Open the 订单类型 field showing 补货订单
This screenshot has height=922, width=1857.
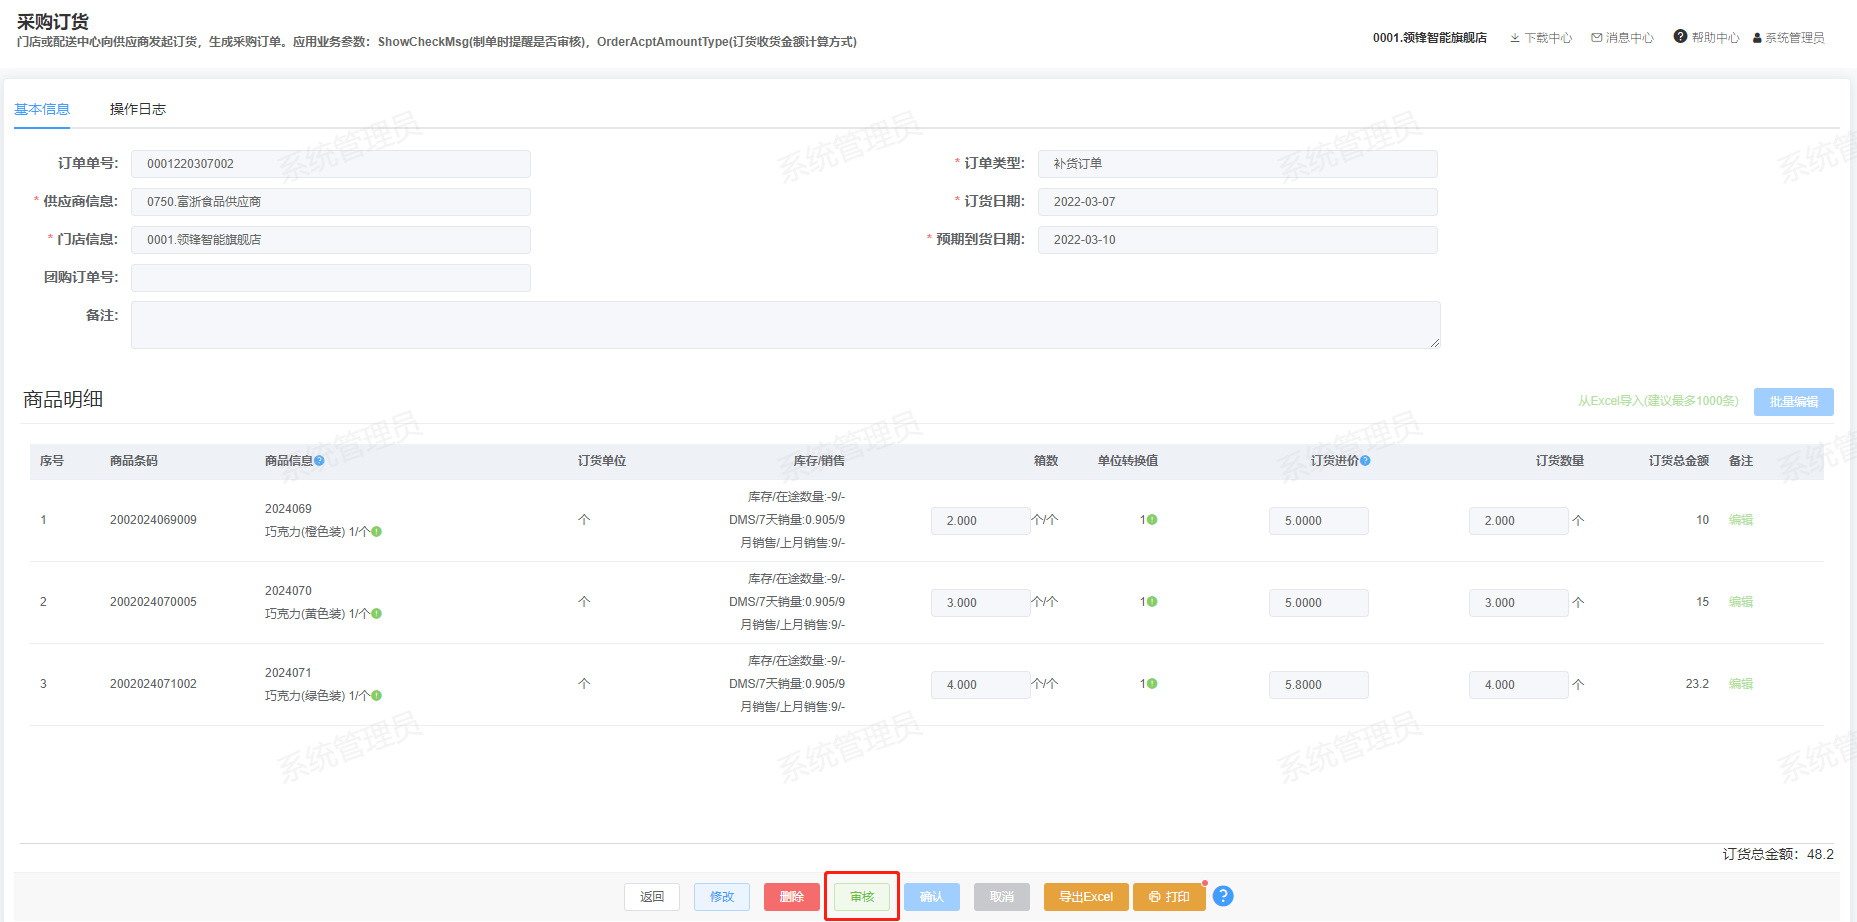click(1237, 164)
